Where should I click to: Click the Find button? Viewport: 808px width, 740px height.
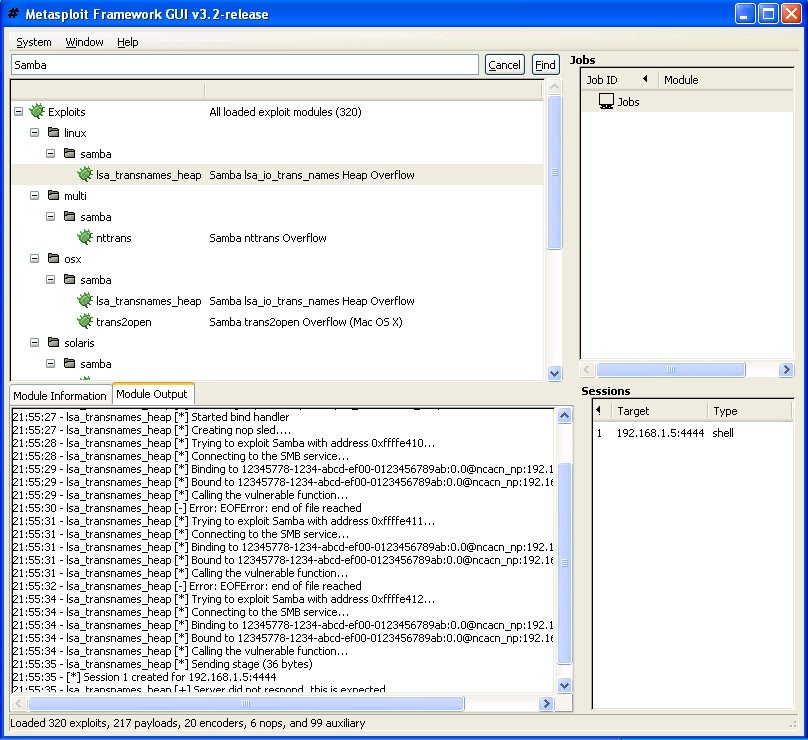545,65
